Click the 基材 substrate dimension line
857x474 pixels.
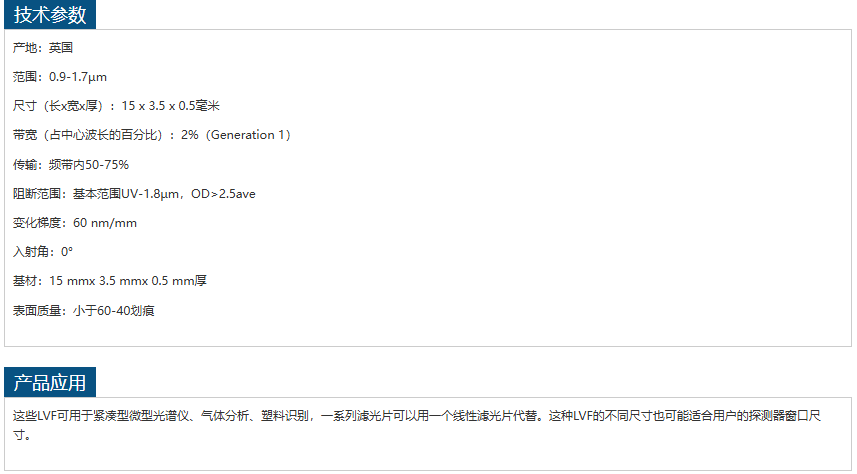click(x=109, y=281)
